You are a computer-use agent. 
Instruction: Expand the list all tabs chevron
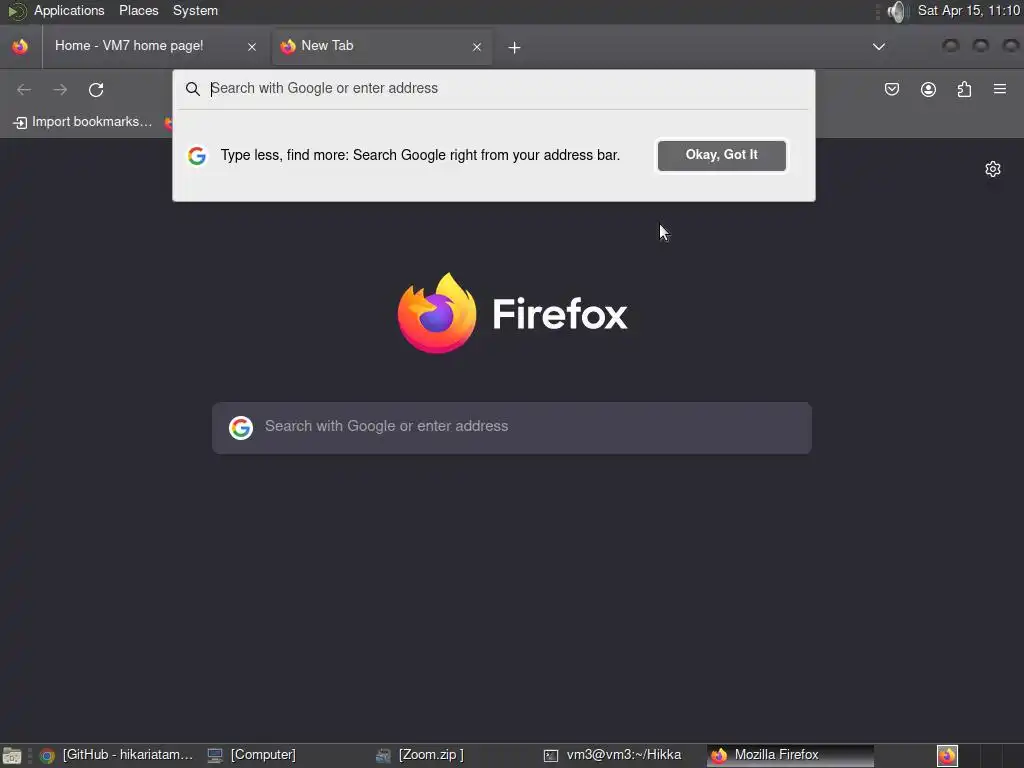coord(879,46)
